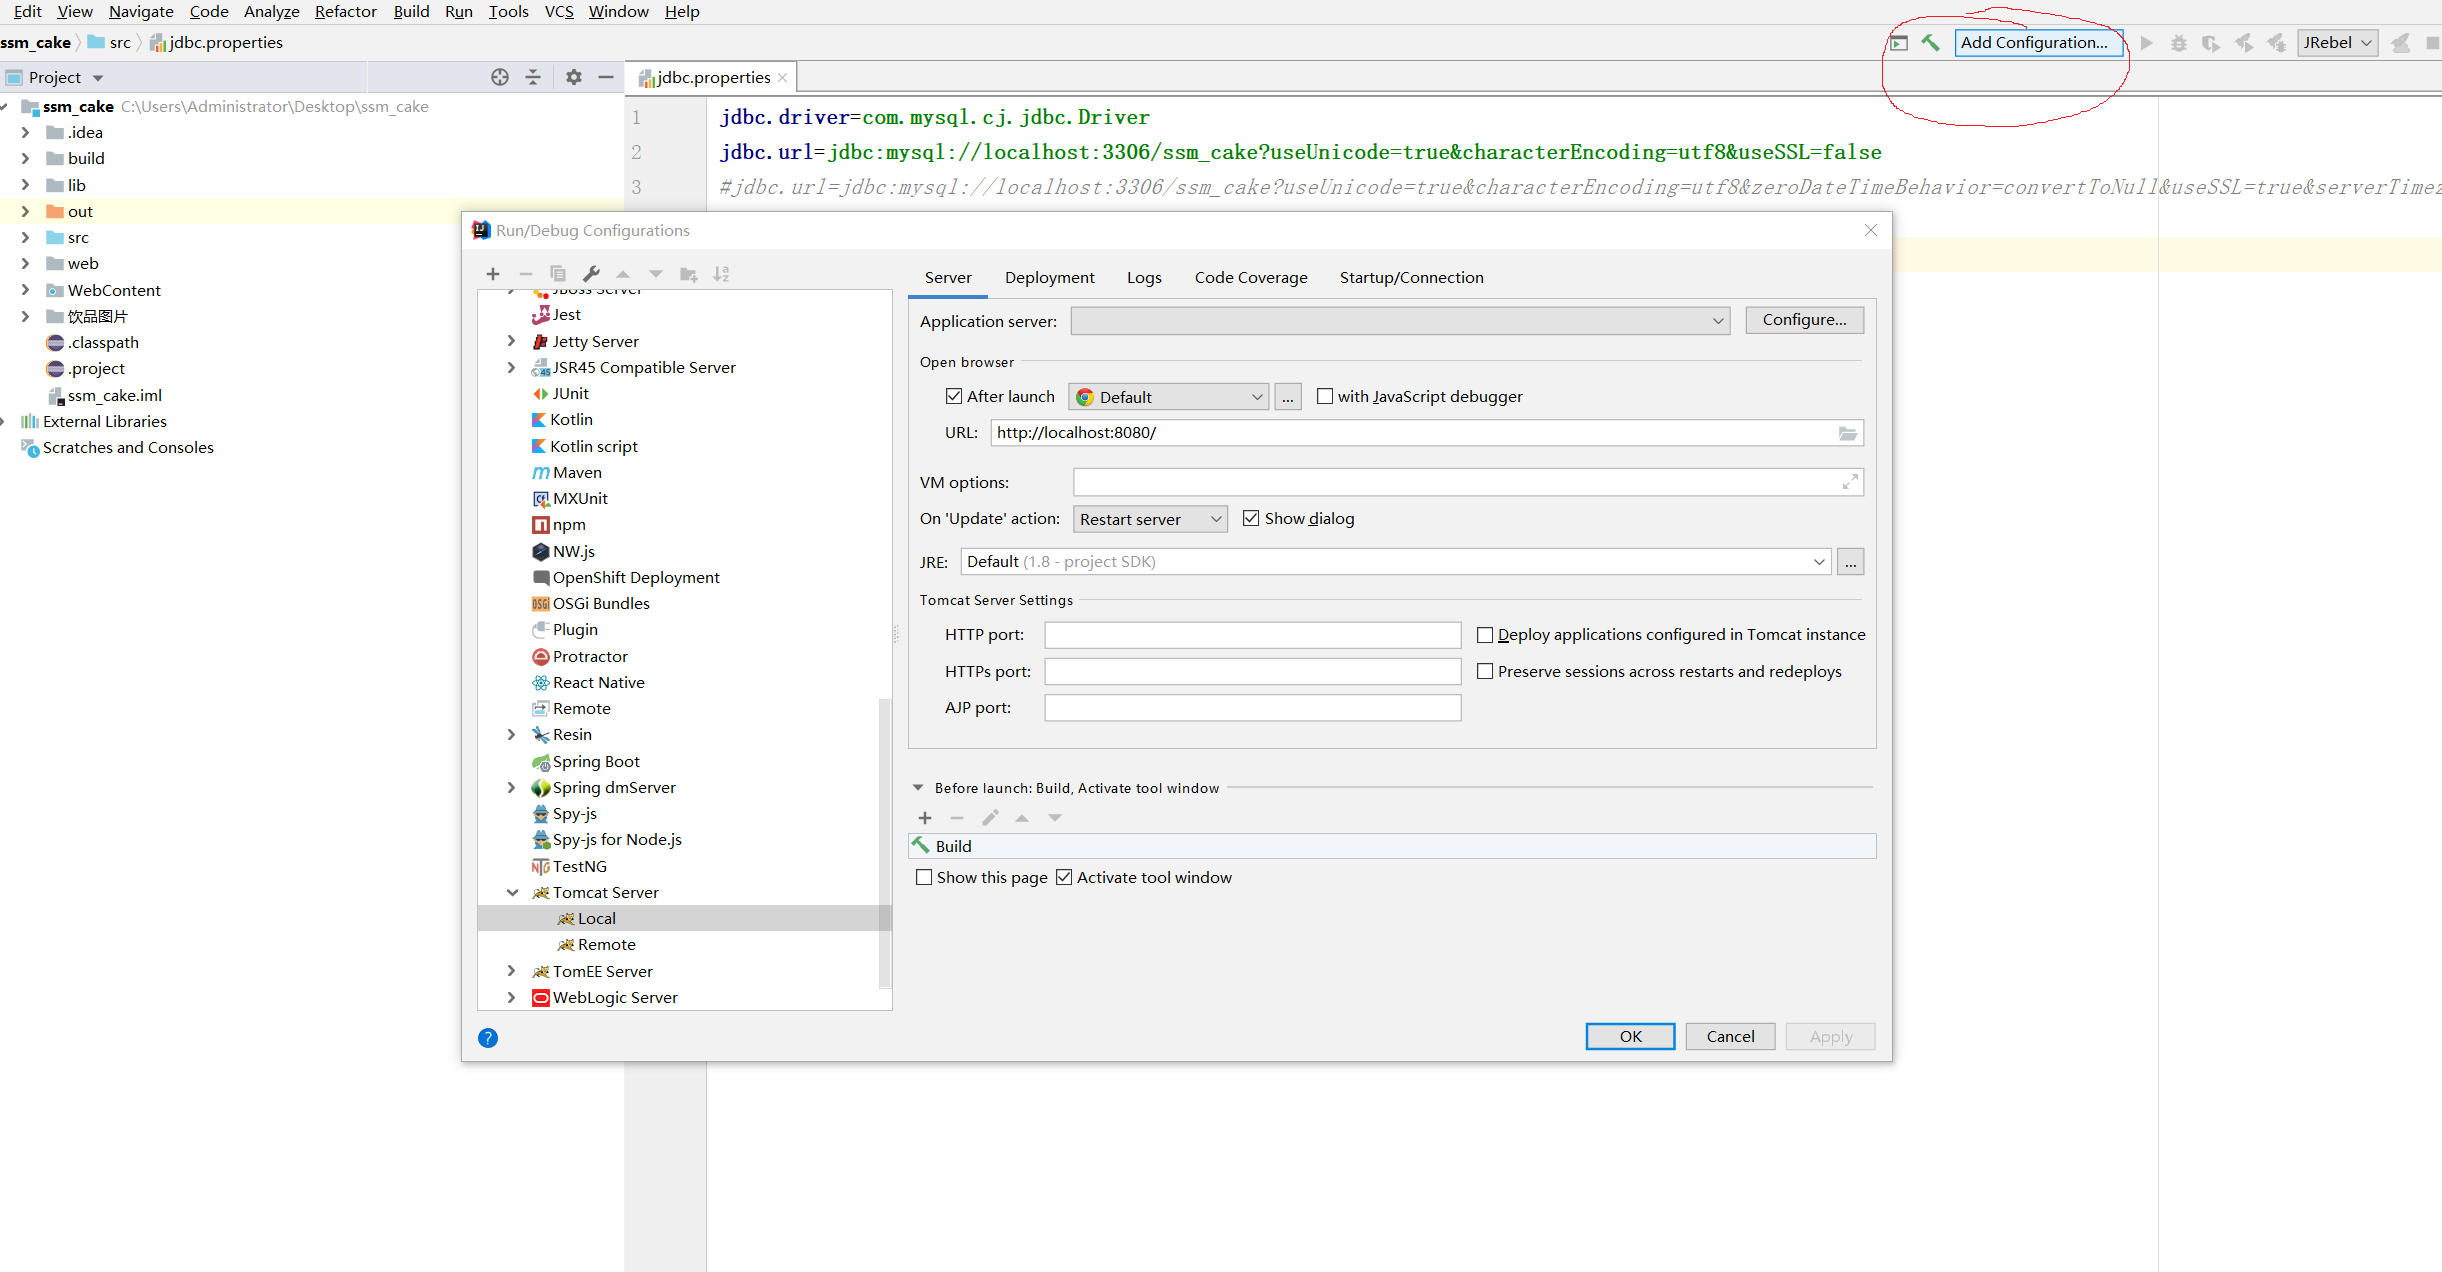2442x1272 pixels.
Task: Click the move configuration down arrow
Action: click(x=656, y=274)
